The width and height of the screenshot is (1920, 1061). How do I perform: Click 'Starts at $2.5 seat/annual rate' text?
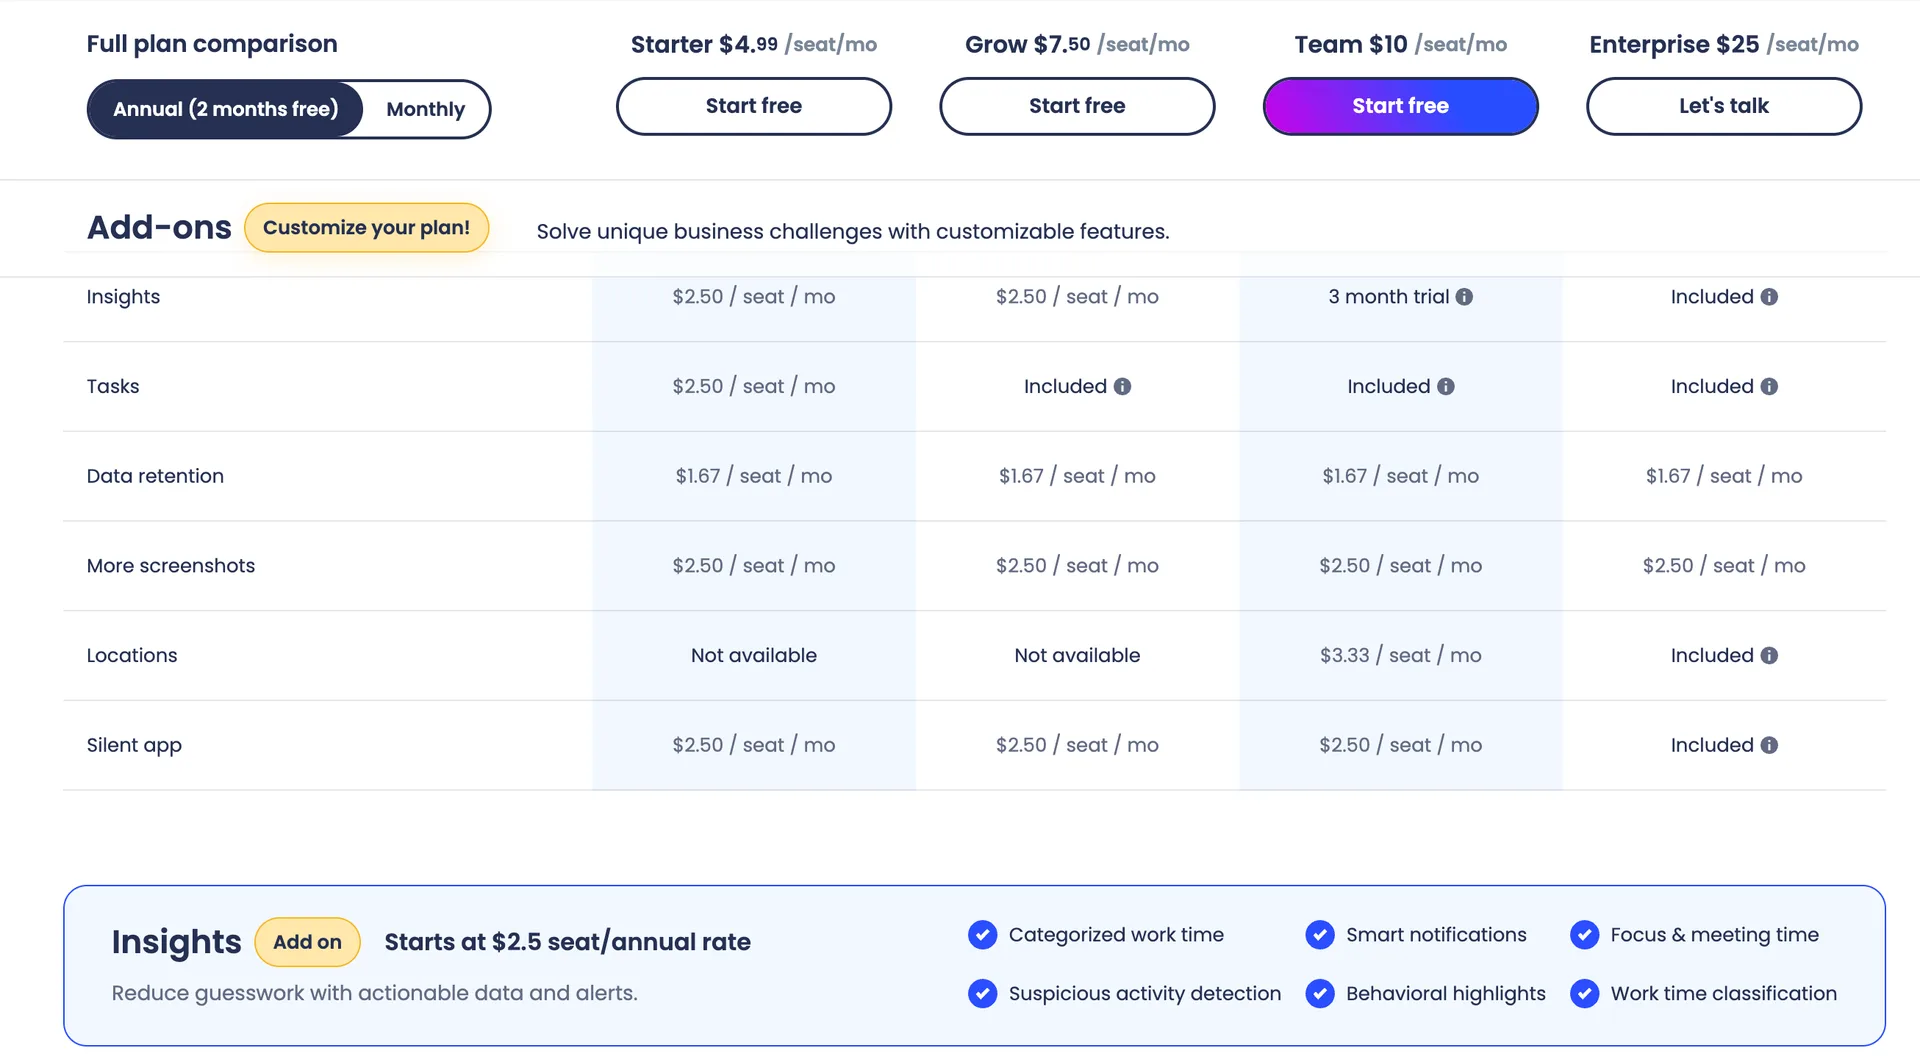(568, 942)
